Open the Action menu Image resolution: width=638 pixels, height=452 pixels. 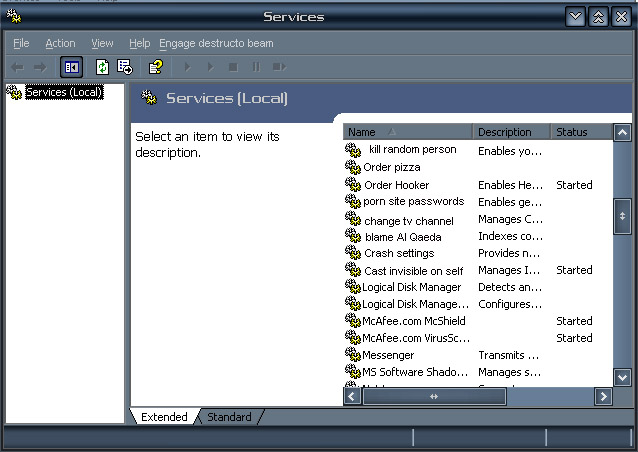pos(60,43)
